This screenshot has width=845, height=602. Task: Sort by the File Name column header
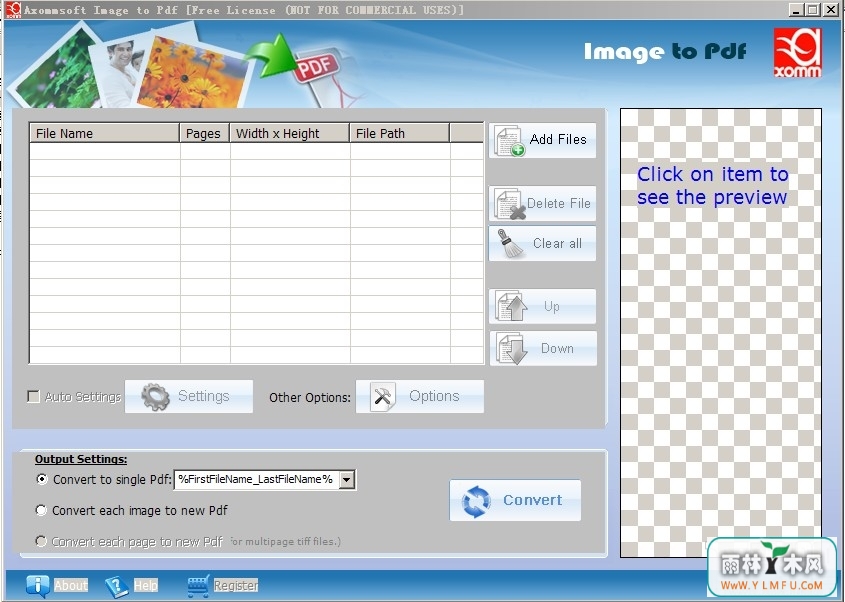105,133
